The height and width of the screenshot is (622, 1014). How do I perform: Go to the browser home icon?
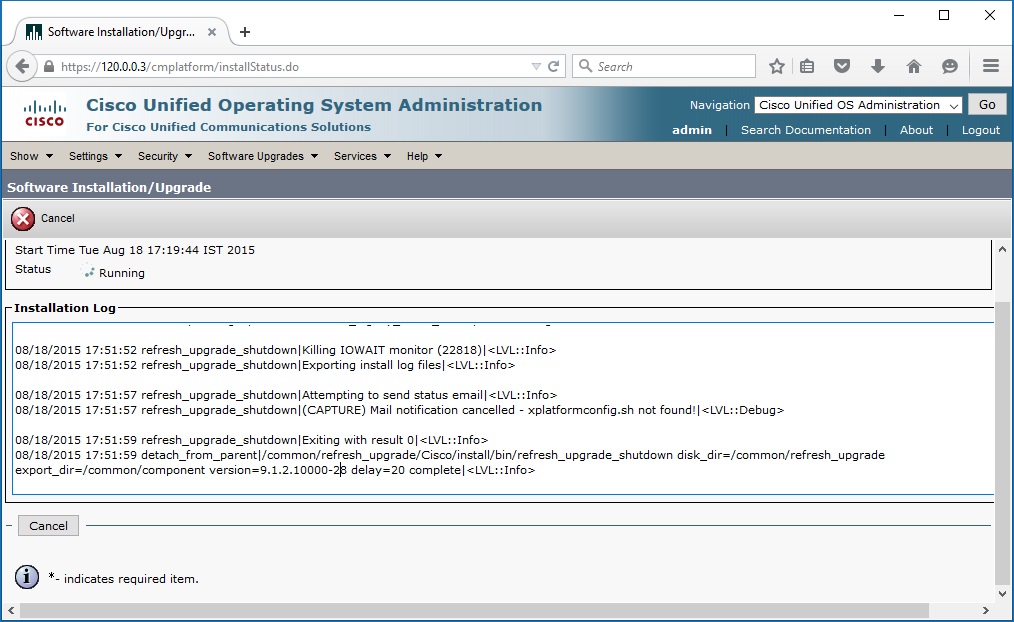click(x=914, y=66)
